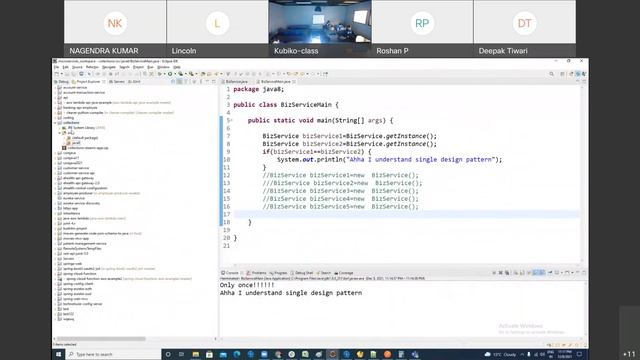The height and width of the screenshot is (360, 640).
Task: Switch to the JUnit view tab
Action: 135,82
